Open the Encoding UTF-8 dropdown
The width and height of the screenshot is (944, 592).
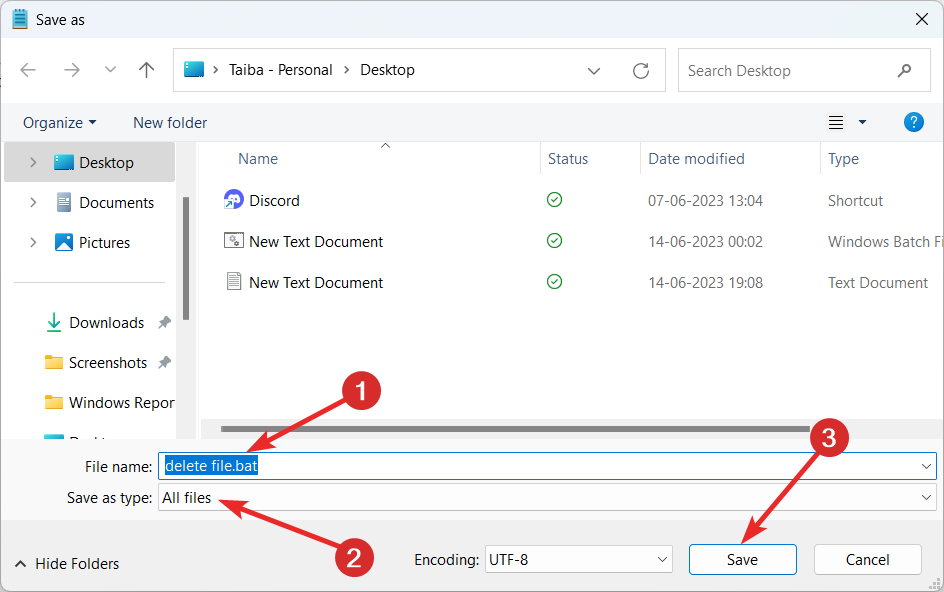coord(579,560)
